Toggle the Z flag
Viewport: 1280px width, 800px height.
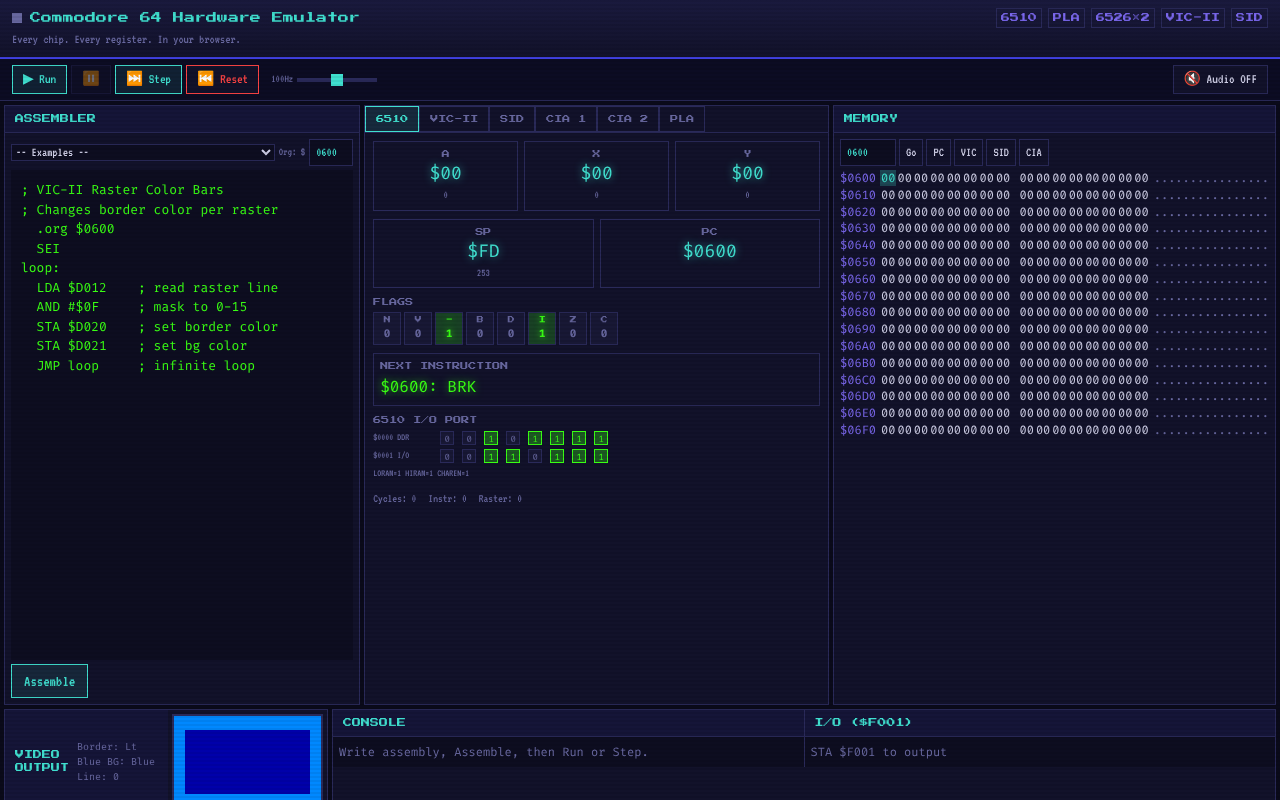coord(573,328)
